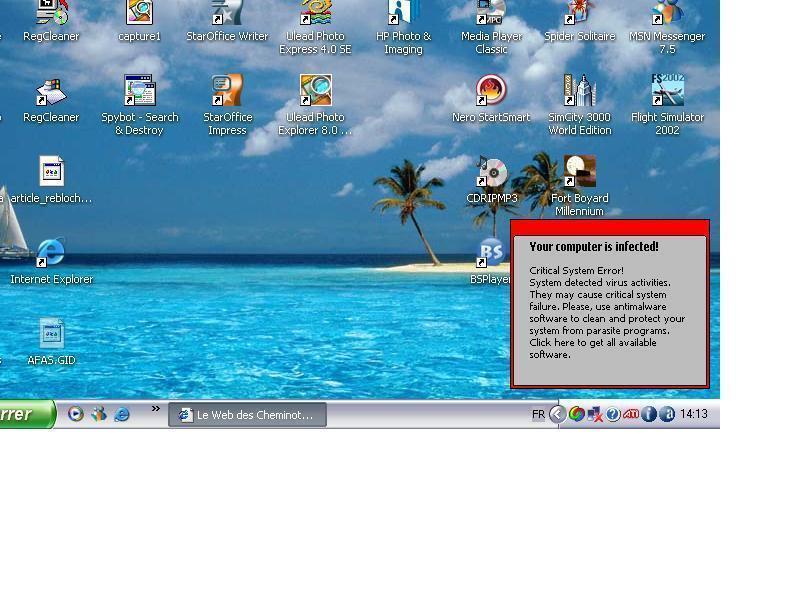Viewport: 800px width, 600px height.
Task: Open the Internet Explorer desktop shortcut
Action: 51,254
